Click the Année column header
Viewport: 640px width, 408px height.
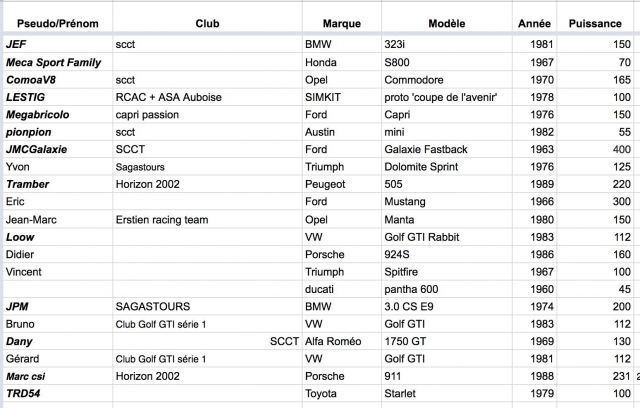click(x=533, y=22)
